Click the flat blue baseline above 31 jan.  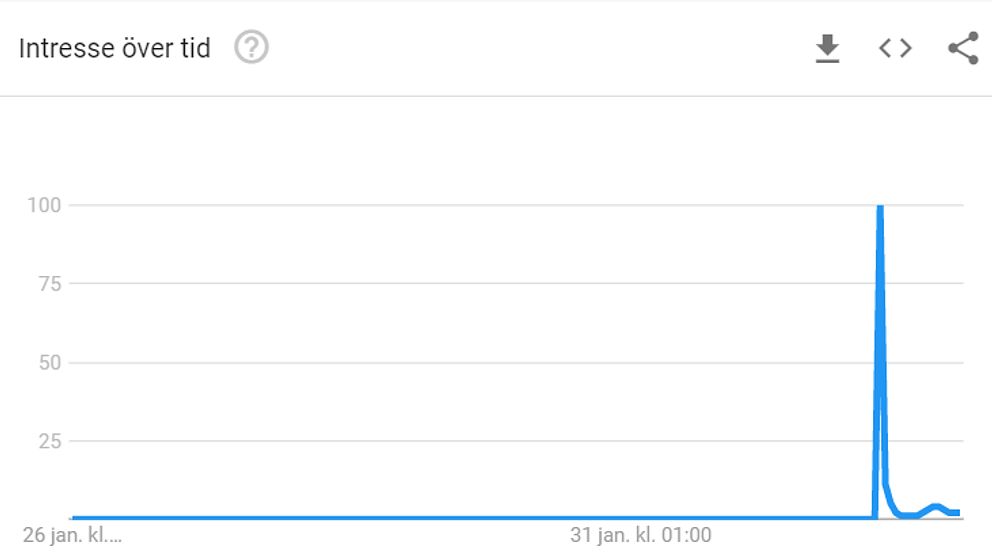[640, 518]
